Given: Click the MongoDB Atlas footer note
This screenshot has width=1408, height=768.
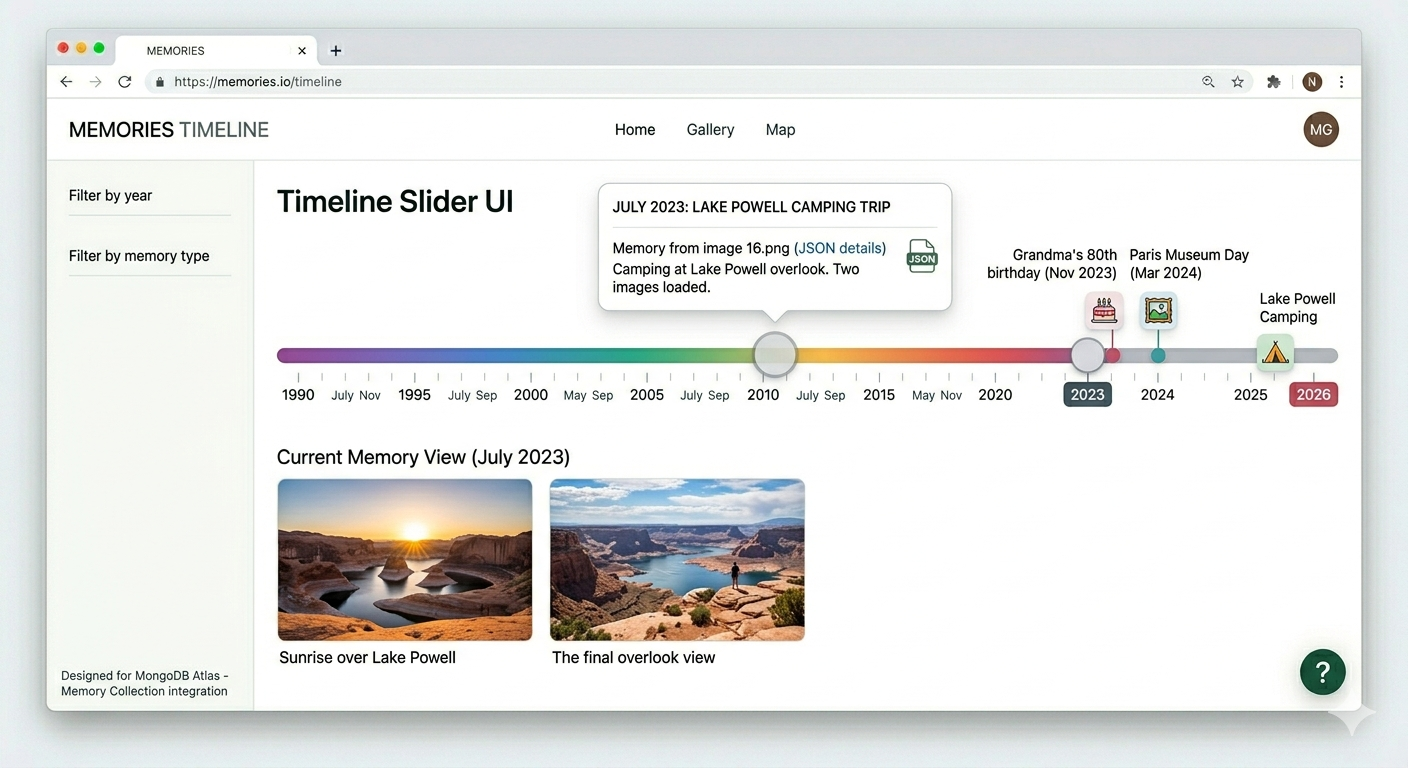Looking at the screenshot, I should 144,683.
